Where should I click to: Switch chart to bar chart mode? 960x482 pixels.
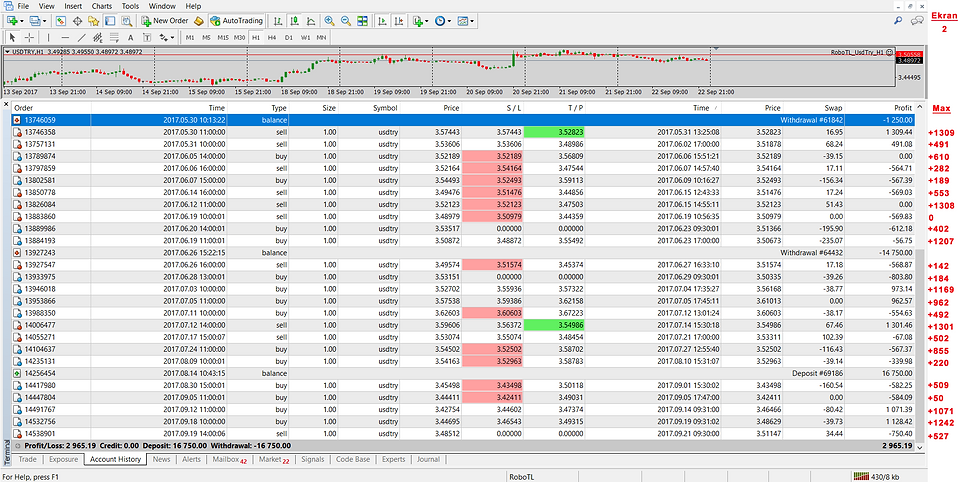point(279,21)
